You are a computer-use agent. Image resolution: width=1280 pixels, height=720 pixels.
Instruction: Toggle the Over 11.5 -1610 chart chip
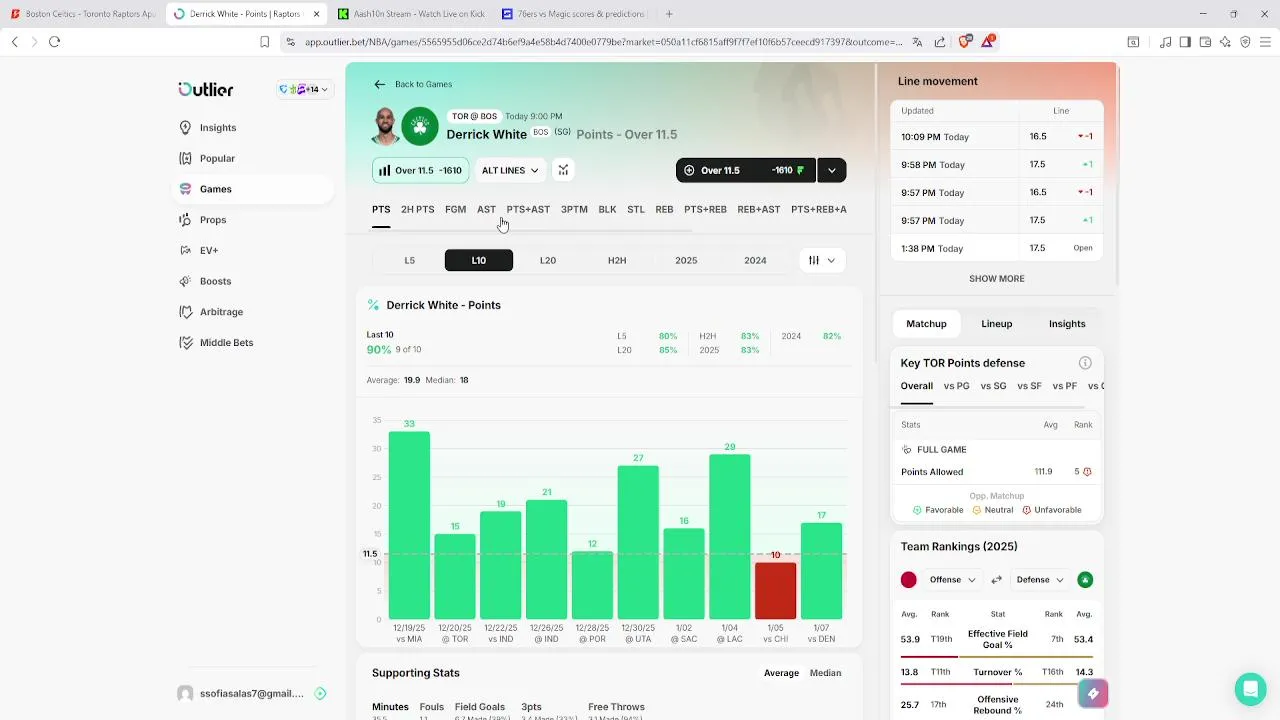[420, 170]
